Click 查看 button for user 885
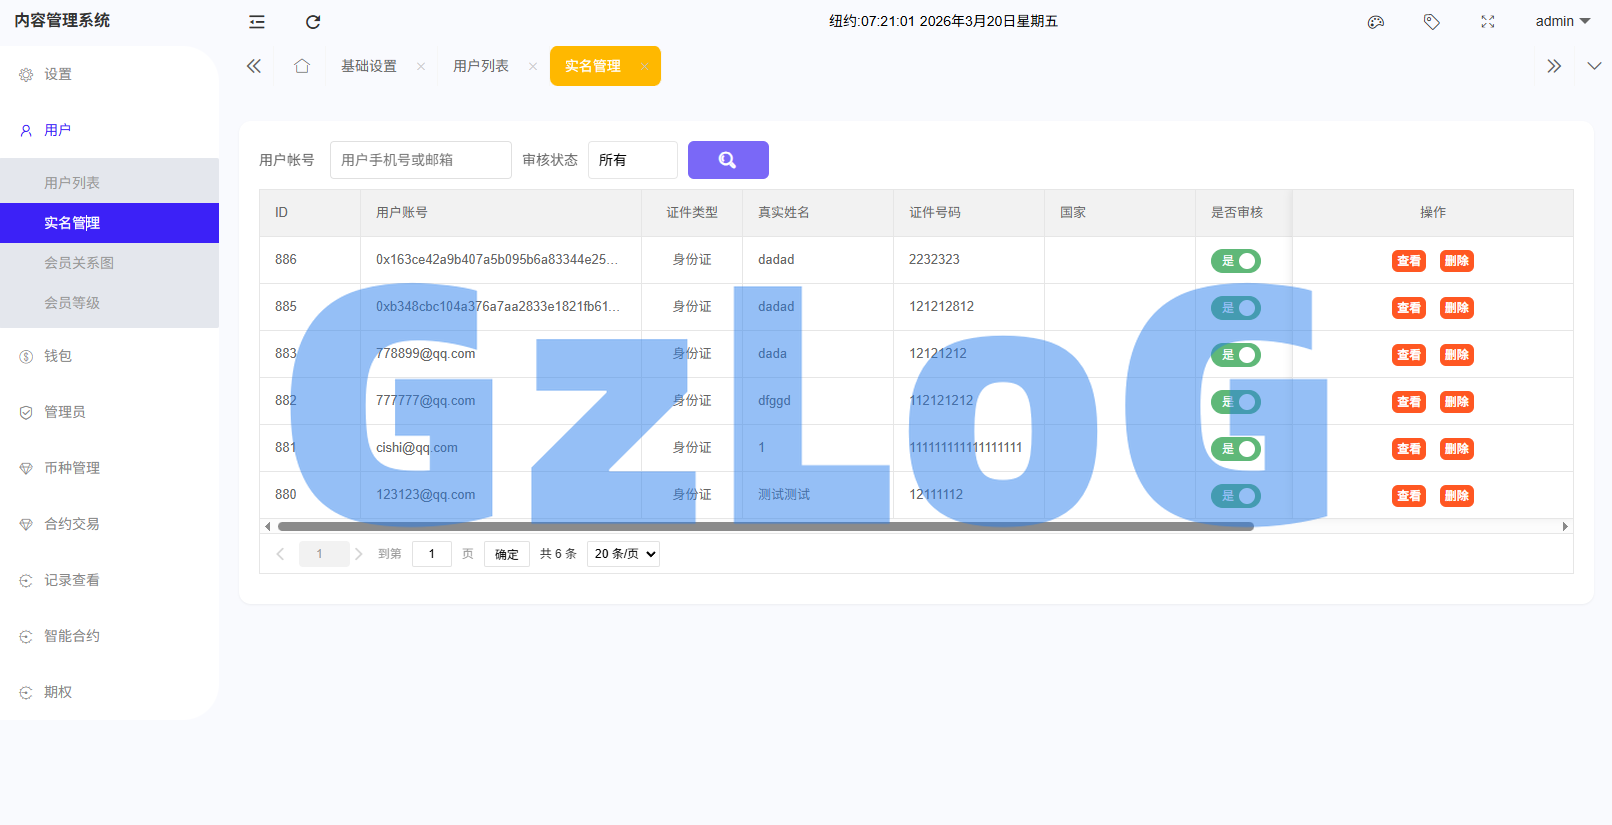The width and height of the screenshot is (1612, 825). (1409, 308)
